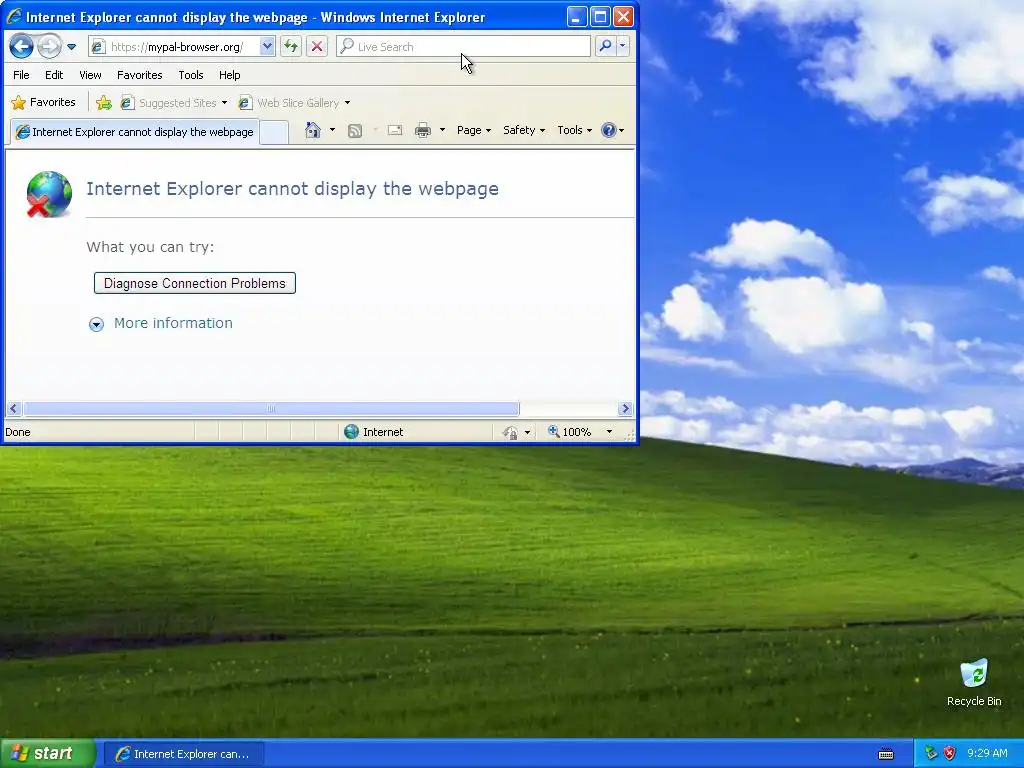Click Add to Favorites Bar star icon

[104, 103]
